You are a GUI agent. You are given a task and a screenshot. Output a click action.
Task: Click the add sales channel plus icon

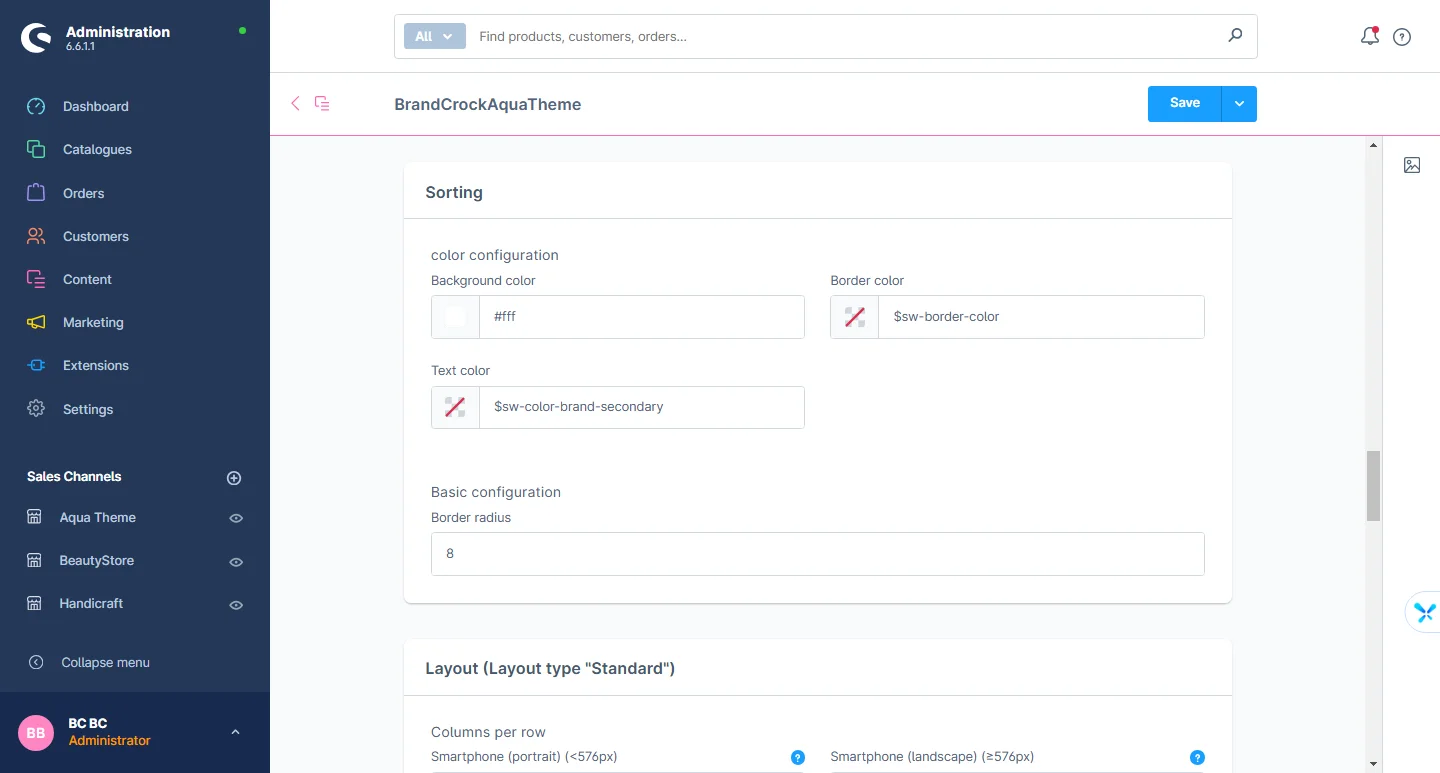234,478
